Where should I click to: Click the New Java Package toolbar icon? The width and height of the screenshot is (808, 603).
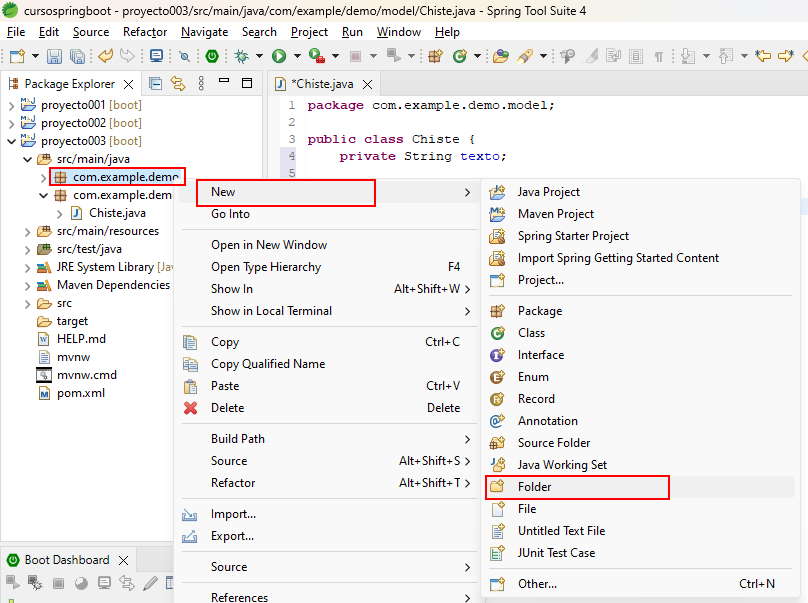[x=435, y=56]
